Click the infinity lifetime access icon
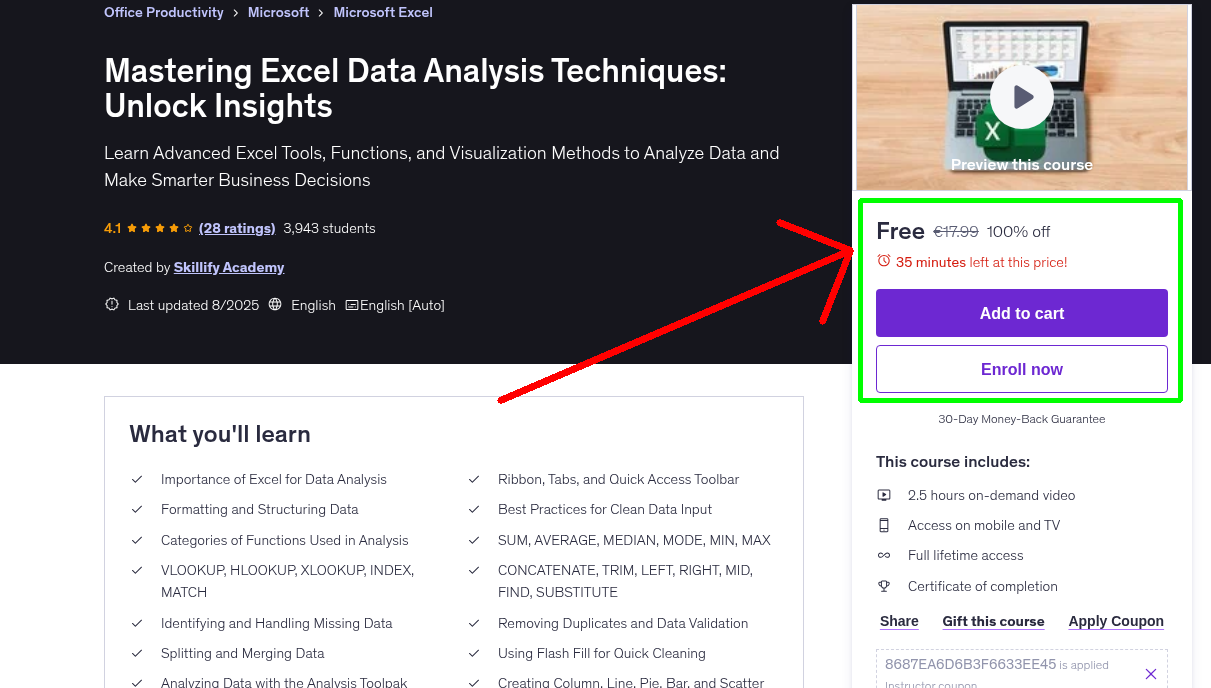The width and height of the screenshot is (1211, 688). click(x=884, y=555)
